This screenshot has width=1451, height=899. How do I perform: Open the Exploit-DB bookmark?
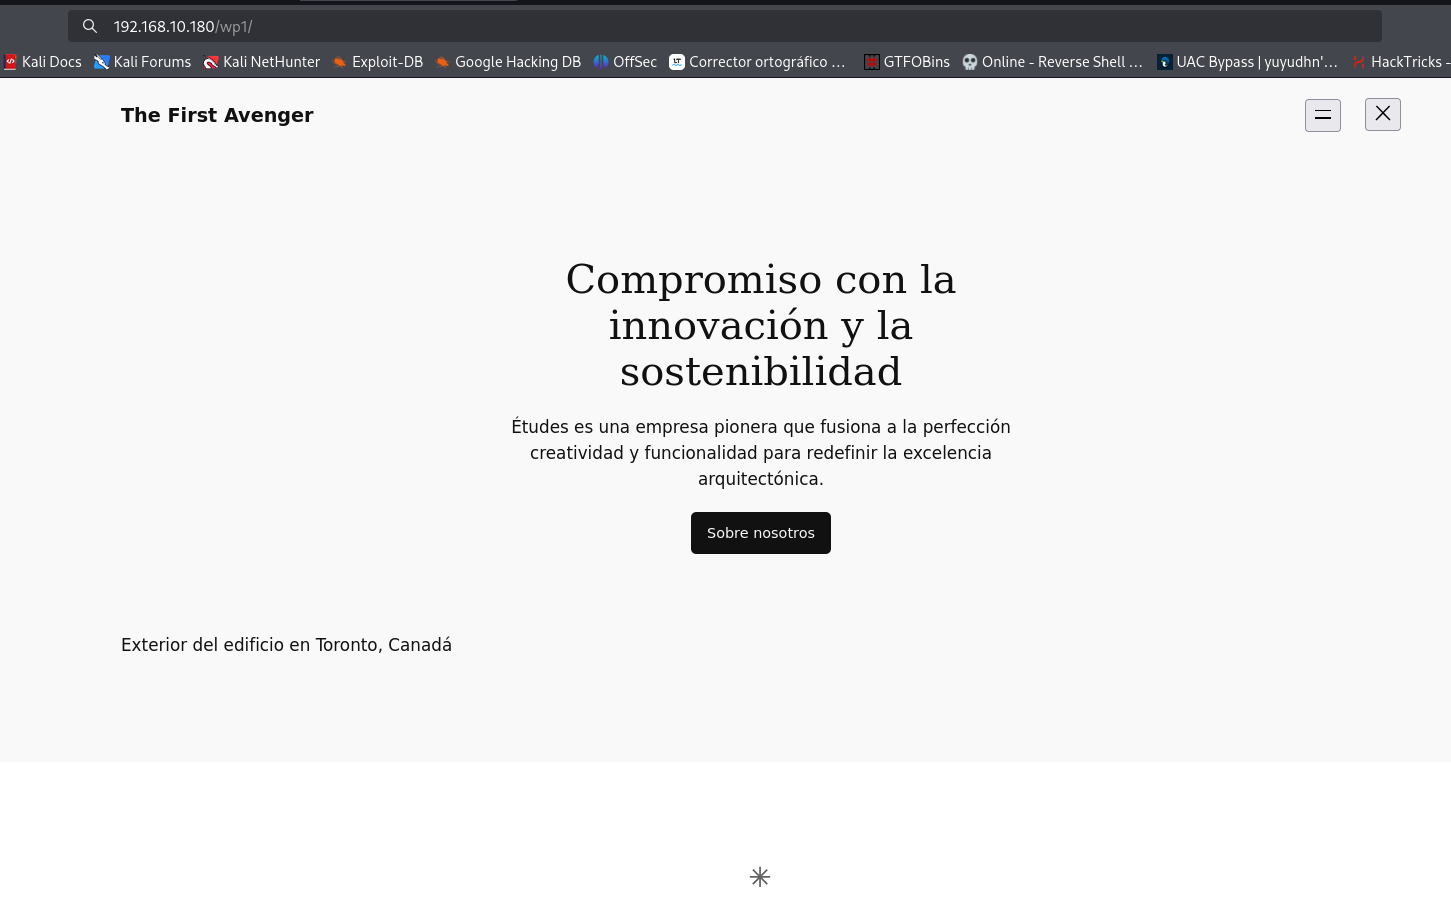pyautogui.click(x=378, y=62)
